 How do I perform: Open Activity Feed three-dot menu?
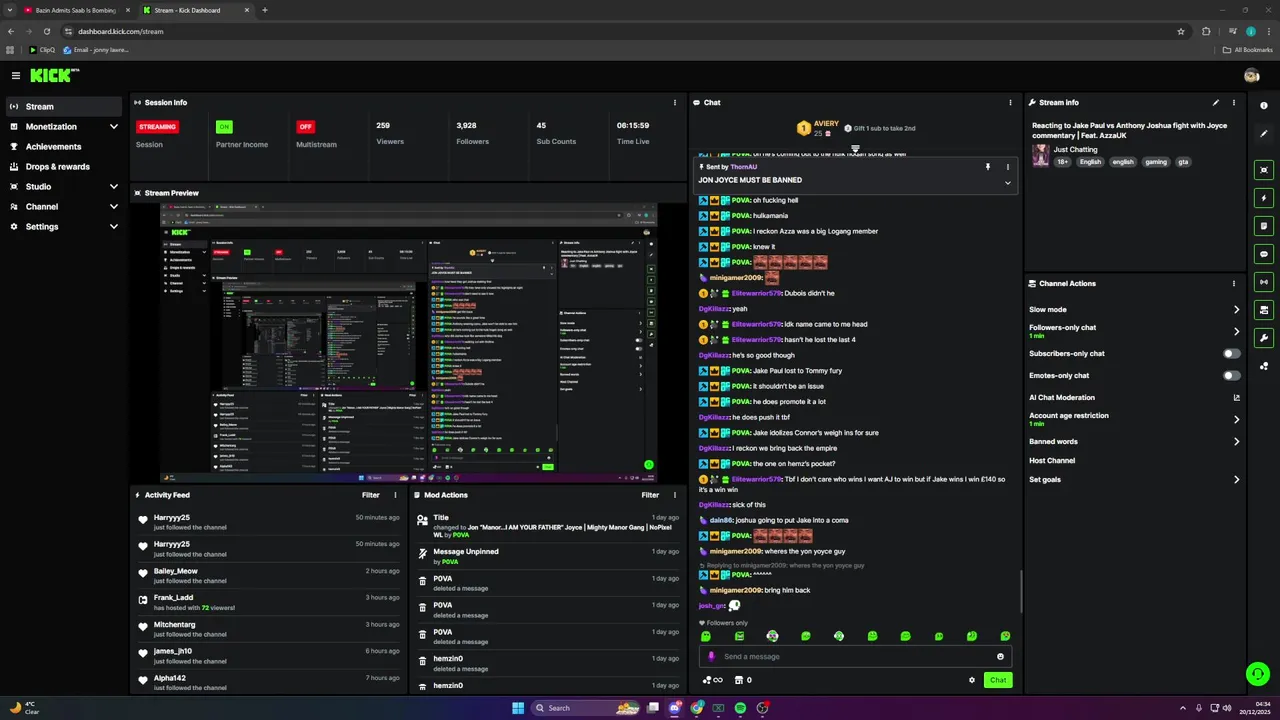(x=395, y=495)
